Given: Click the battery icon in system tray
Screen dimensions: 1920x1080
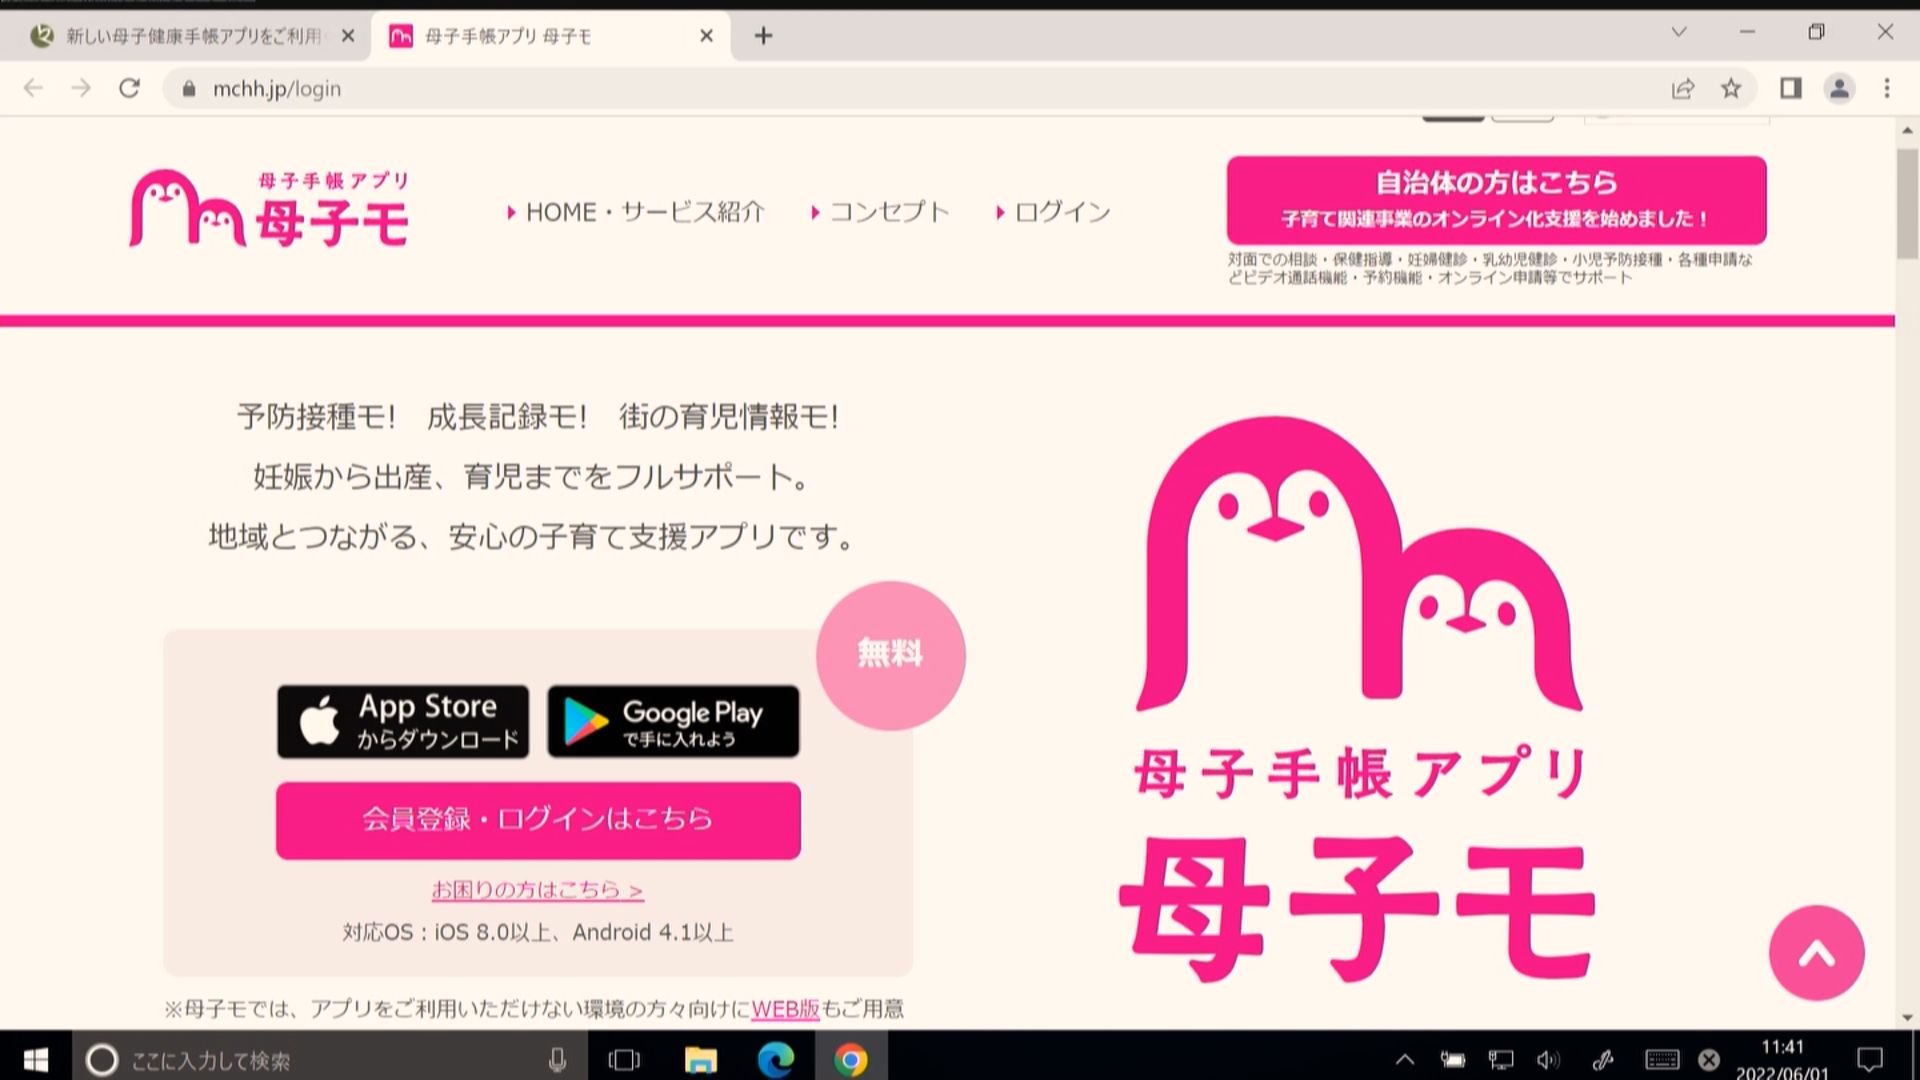Looking at the screenshot, I should click(1453, 1060).
